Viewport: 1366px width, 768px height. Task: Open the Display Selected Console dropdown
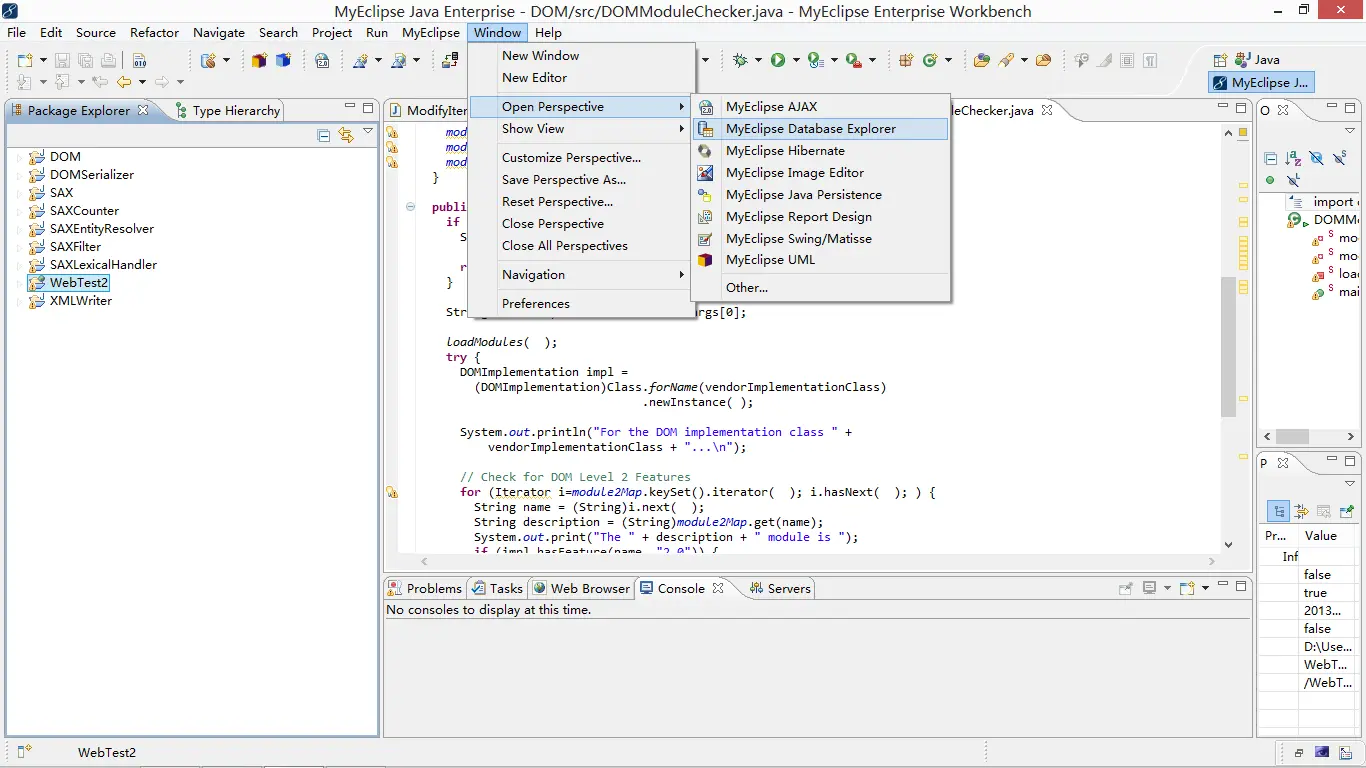point(1167,588)
